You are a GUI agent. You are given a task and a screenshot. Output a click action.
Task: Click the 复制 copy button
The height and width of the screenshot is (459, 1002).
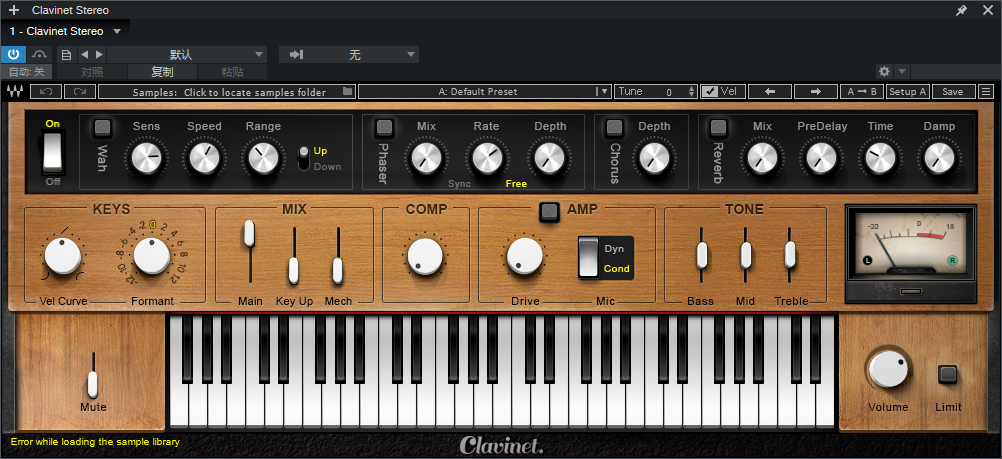pyautogui.click(x=162, y=72)
